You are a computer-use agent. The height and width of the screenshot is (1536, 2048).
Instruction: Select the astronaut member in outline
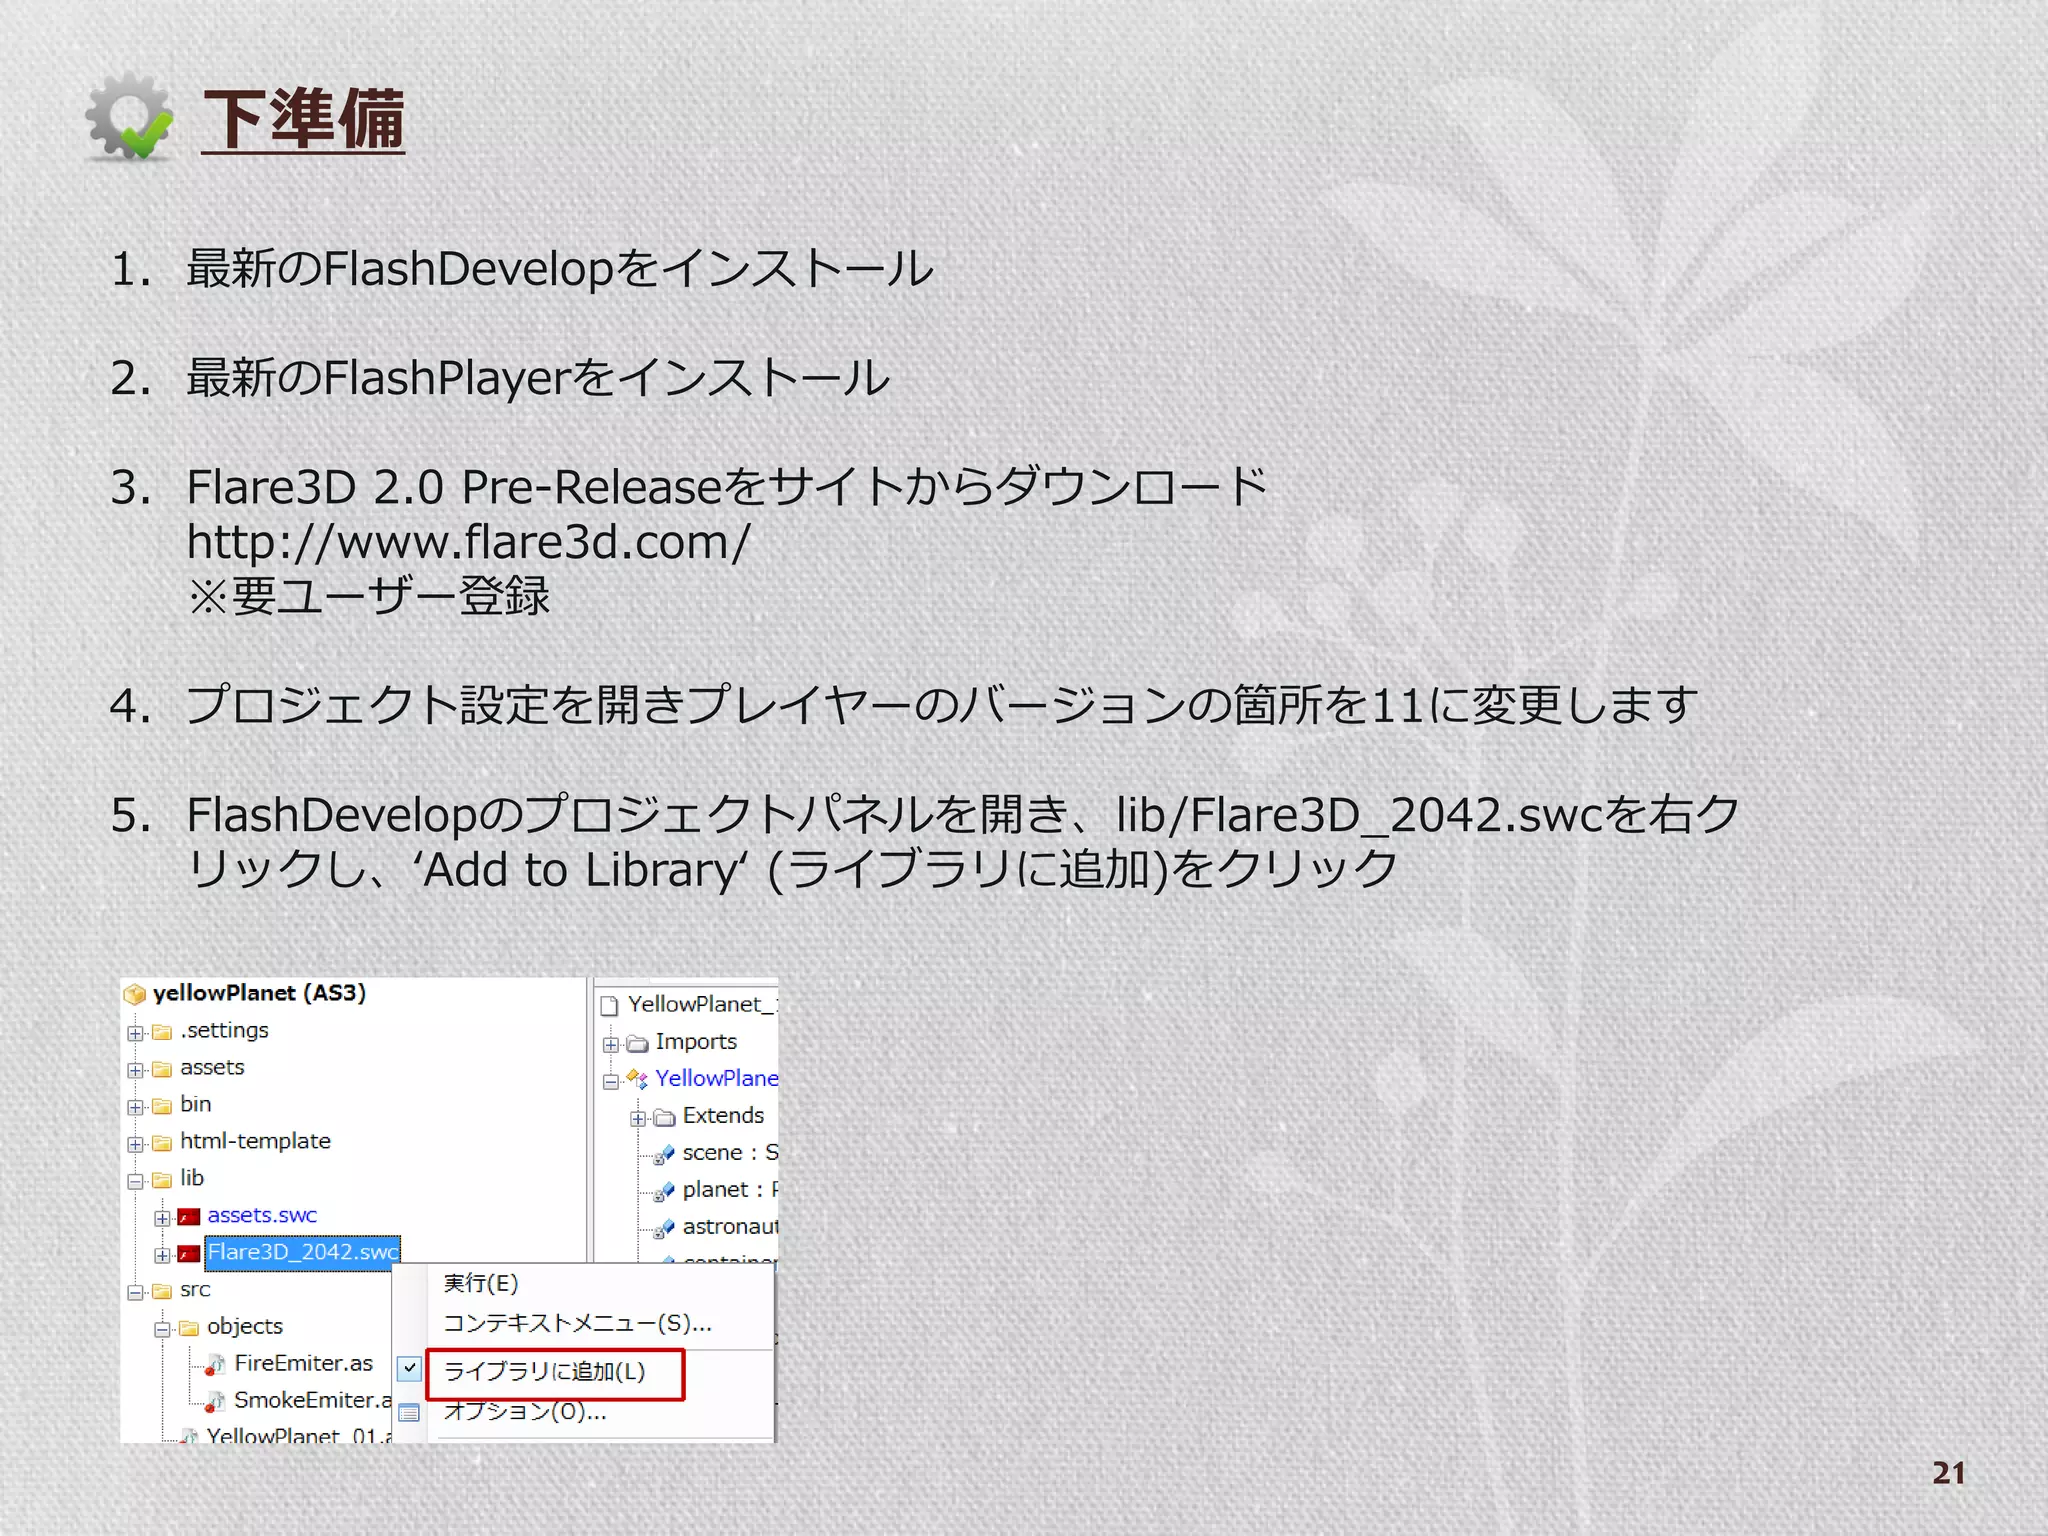(x=729, y=1226)
